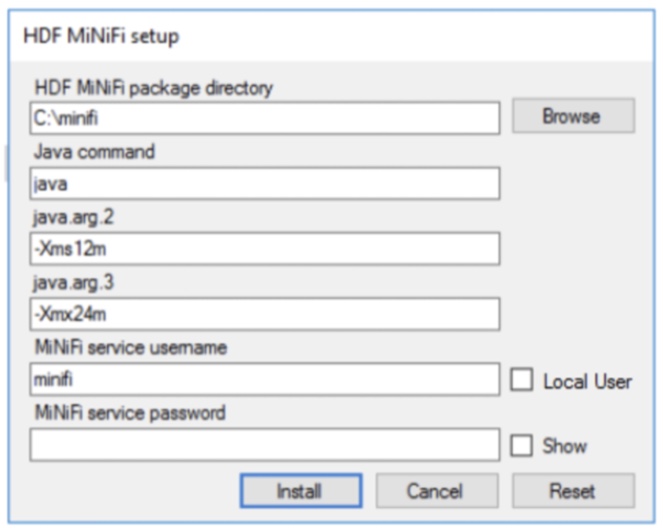Click the 'HDF MiNiFi package directory' label
The height and width of the screenshot is (532, 663).
pyautogui.click(x=153, y=89)
